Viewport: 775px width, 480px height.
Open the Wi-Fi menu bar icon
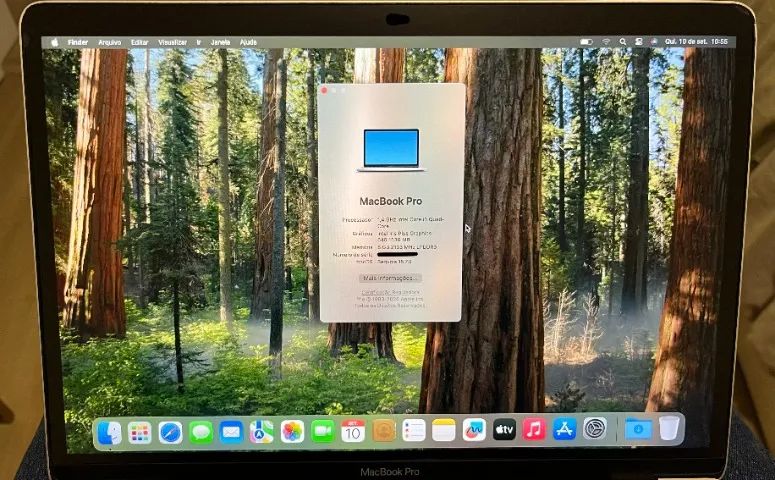[x=606, y=42]
